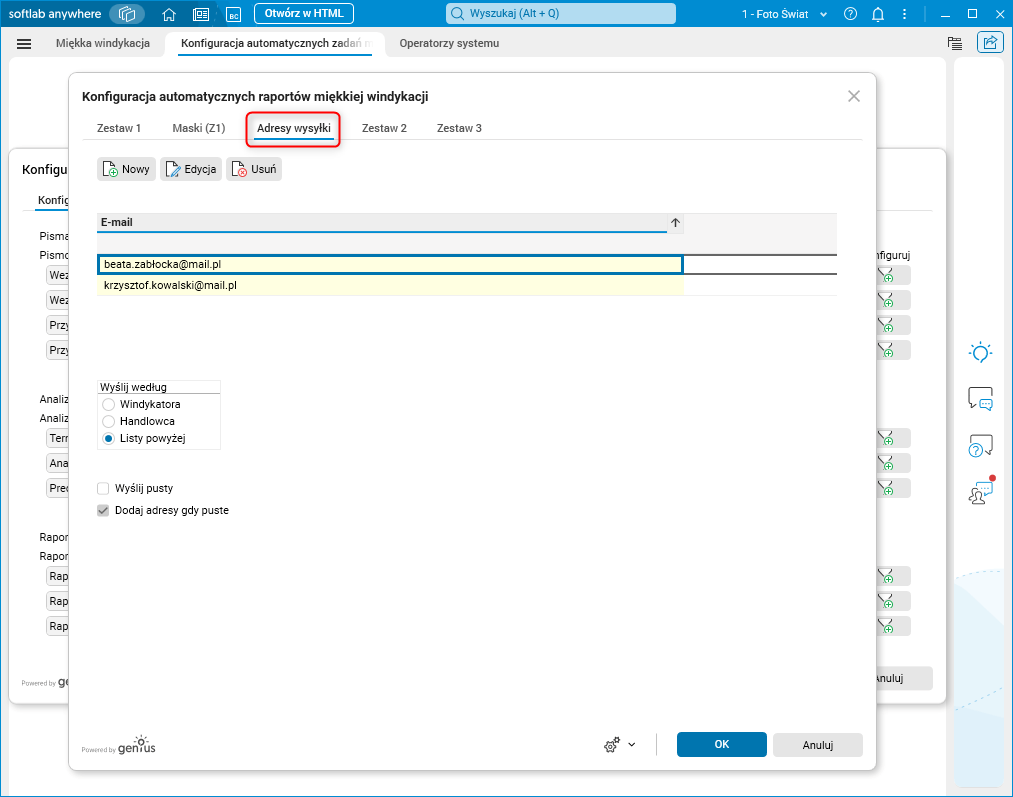
Task: Click the BC window icon in title bar
Action: 233,14
